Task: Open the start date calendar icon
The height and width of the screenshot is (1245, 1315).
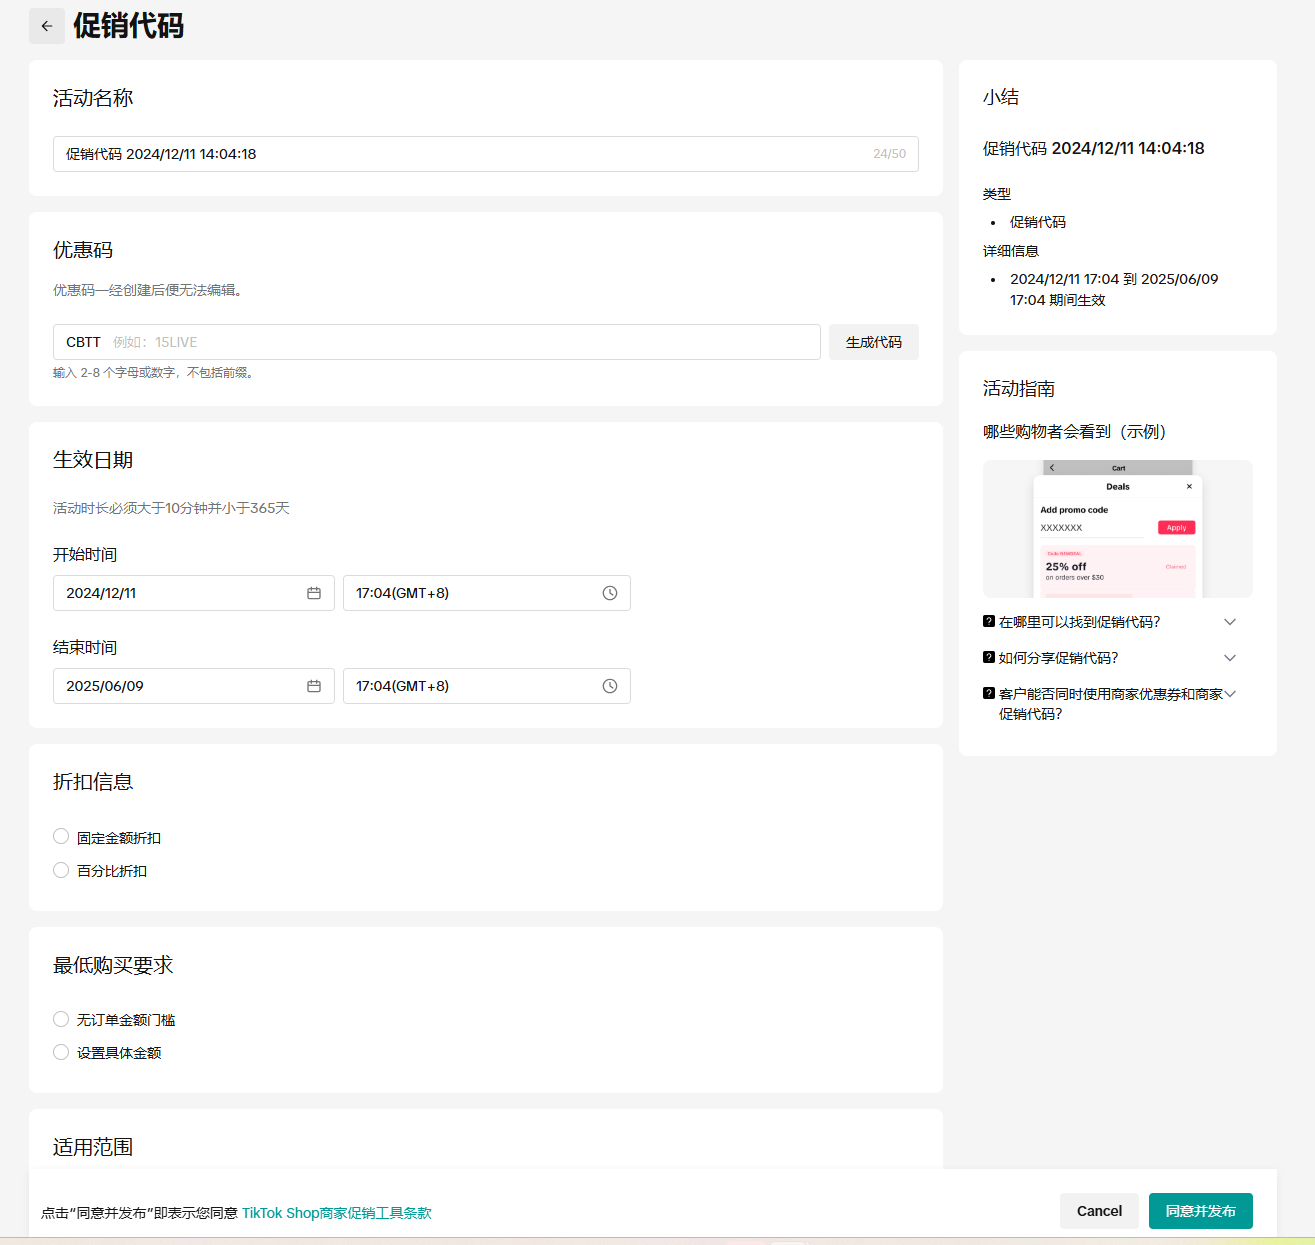Action: tap(314, 593)
